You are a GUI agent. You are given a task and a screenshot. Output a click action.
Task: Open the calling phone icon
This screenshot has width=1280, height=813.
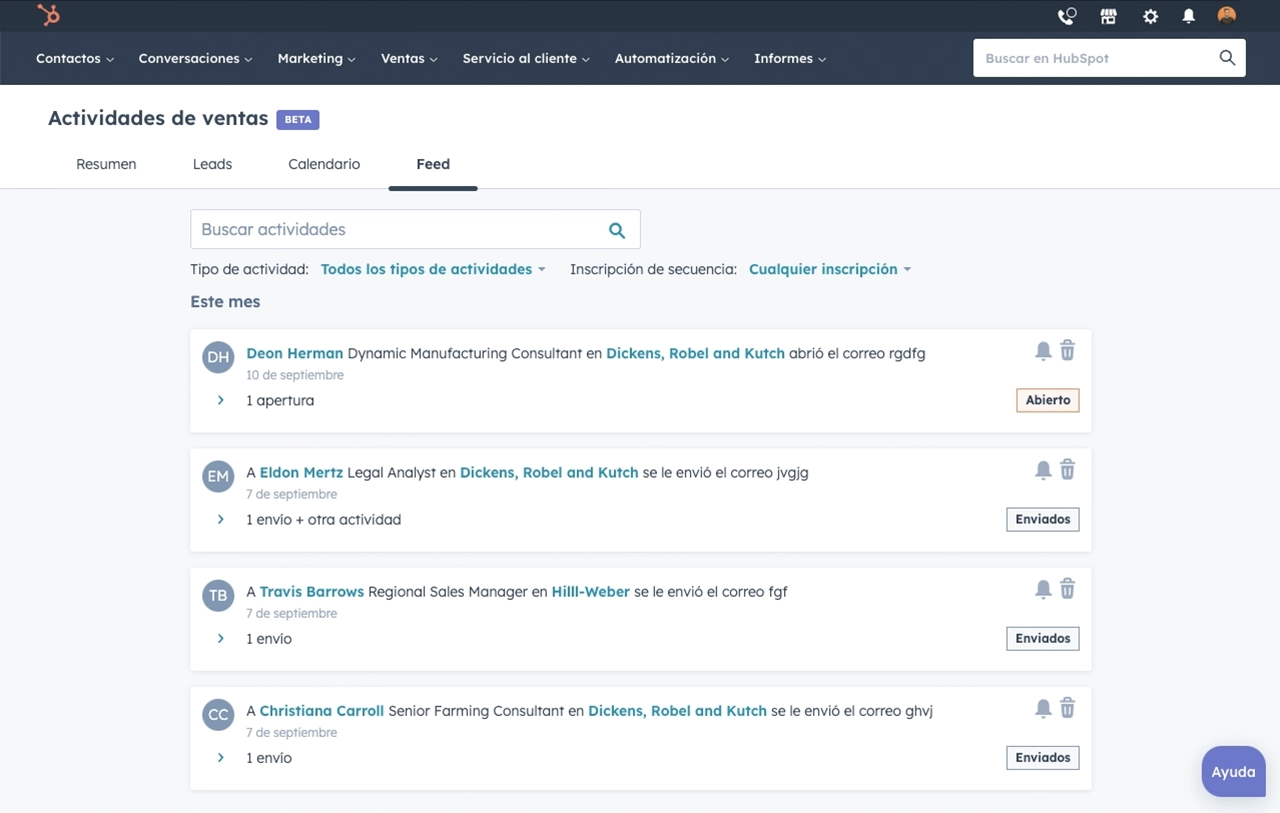pyautogui.click(x=1067, y=16)
